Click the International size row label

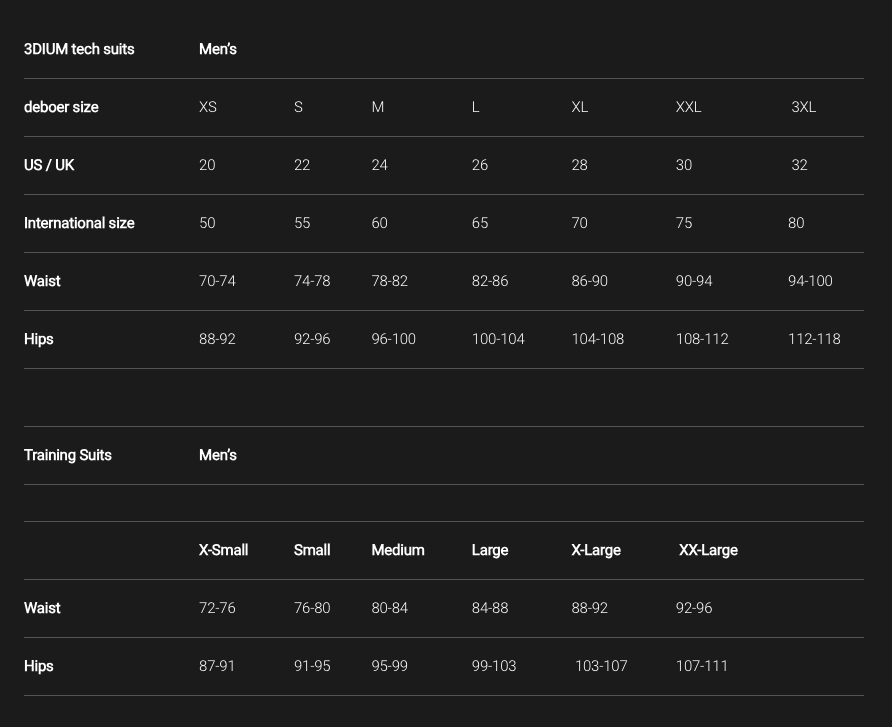(79, 223)
